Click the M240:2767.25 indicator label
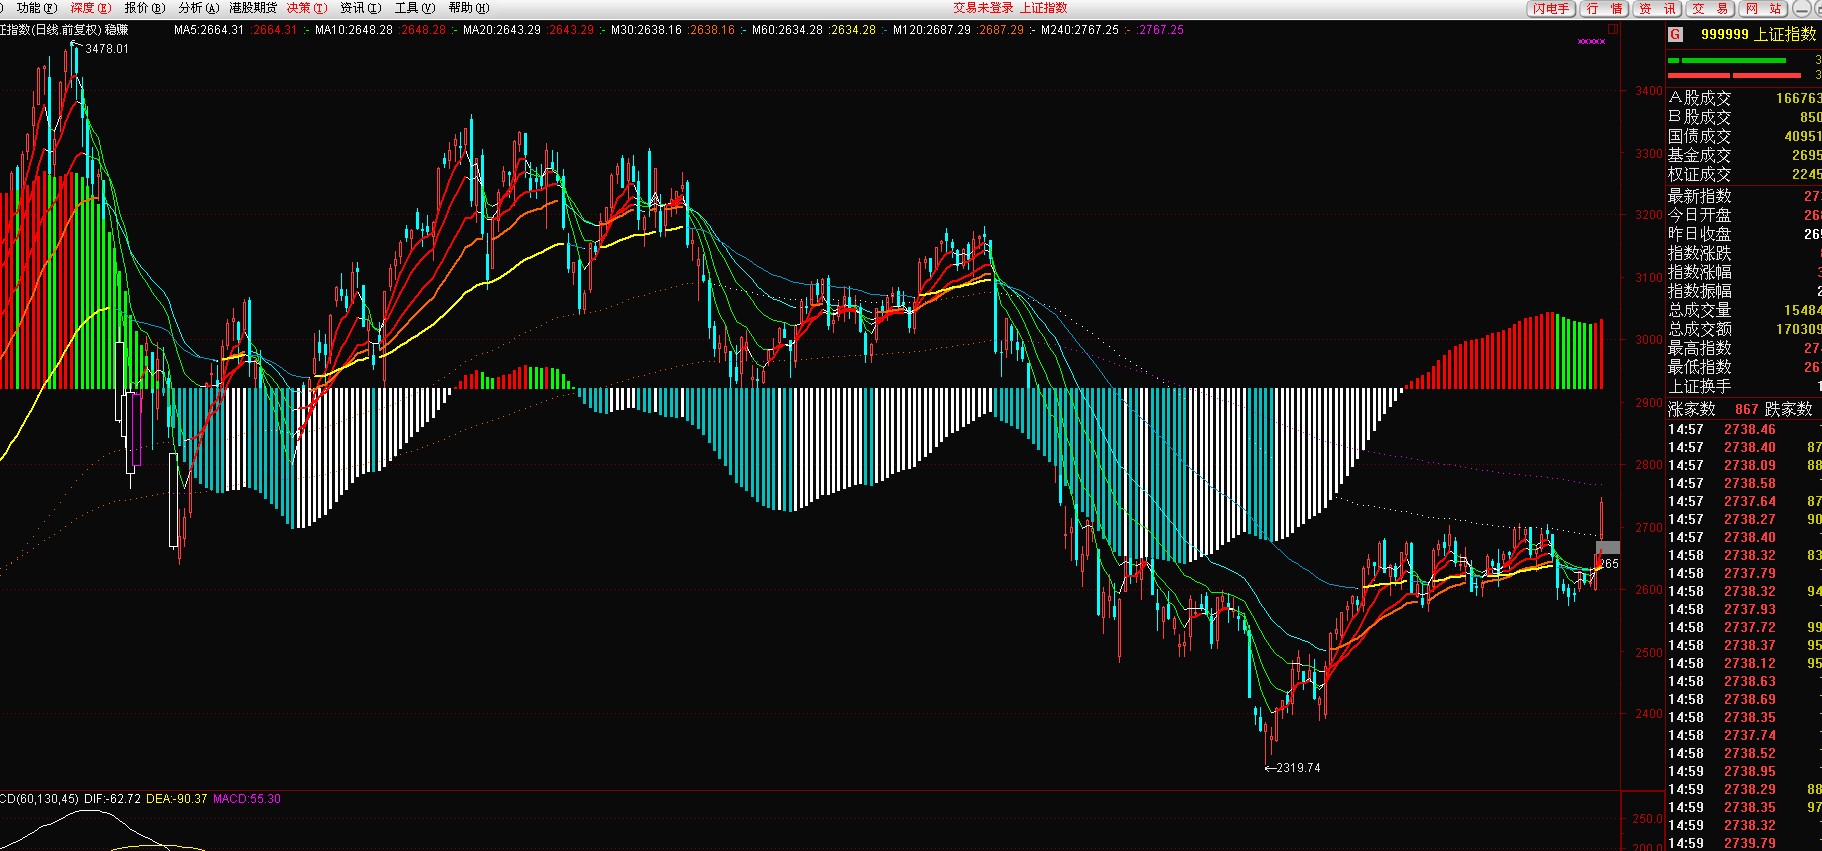This screenshot has height=851, width=1822. coord(1080,30)
